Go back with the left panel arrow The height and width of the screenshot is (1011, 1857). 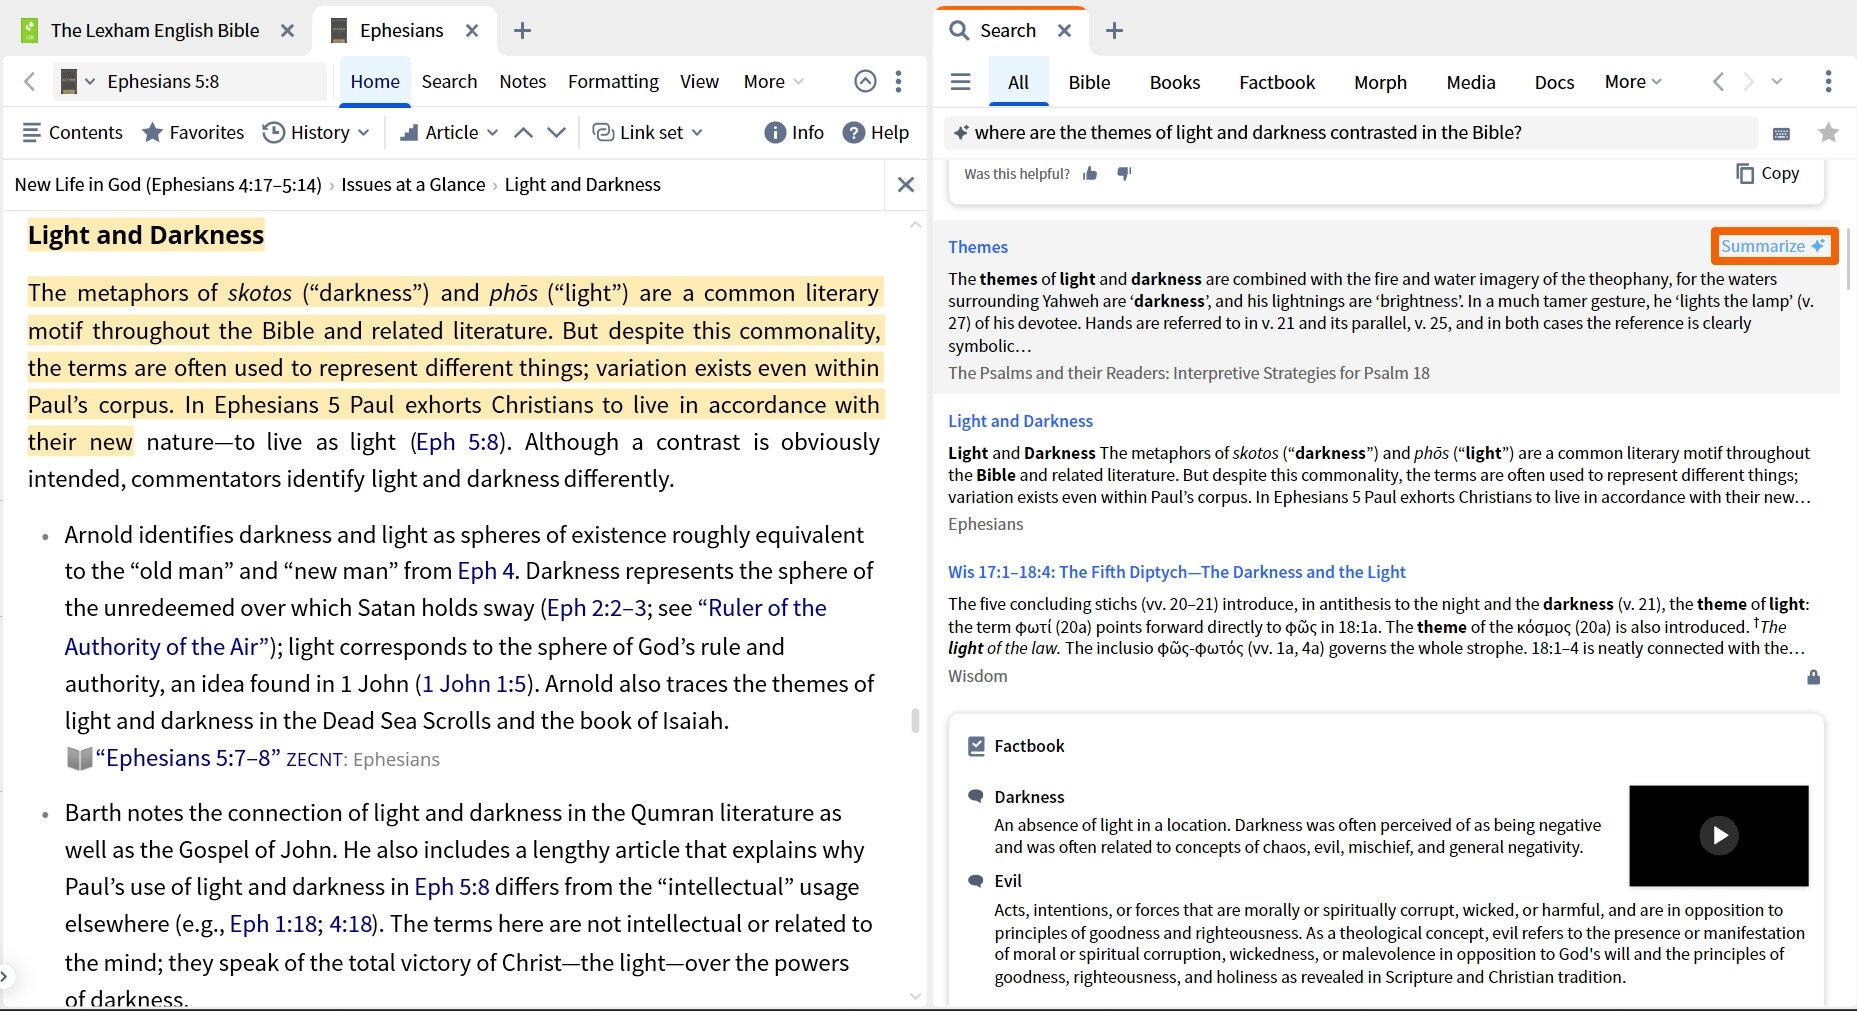(x=29, y=81)
